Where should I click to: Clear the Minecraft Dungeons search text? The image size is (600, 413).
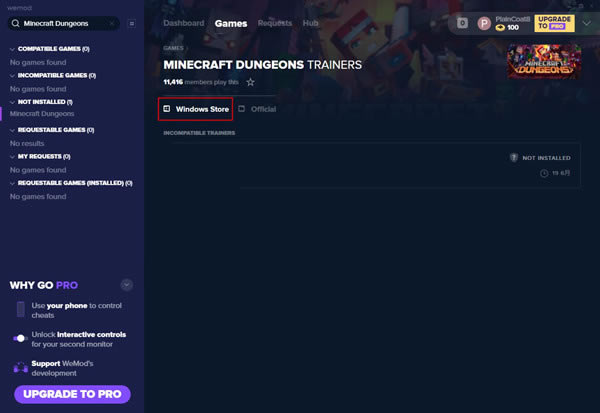[114, 23]
